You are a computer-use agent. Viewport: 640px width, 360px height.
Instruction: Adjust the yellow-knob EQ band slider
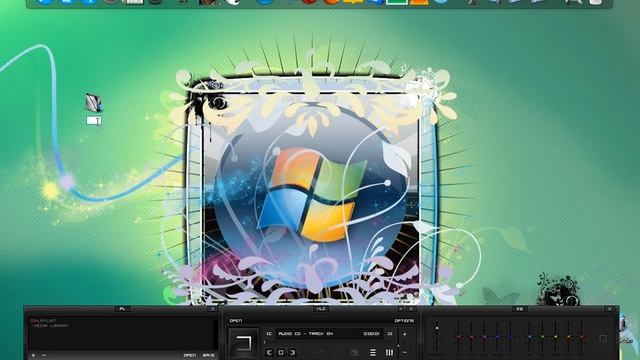pos(556,337)
